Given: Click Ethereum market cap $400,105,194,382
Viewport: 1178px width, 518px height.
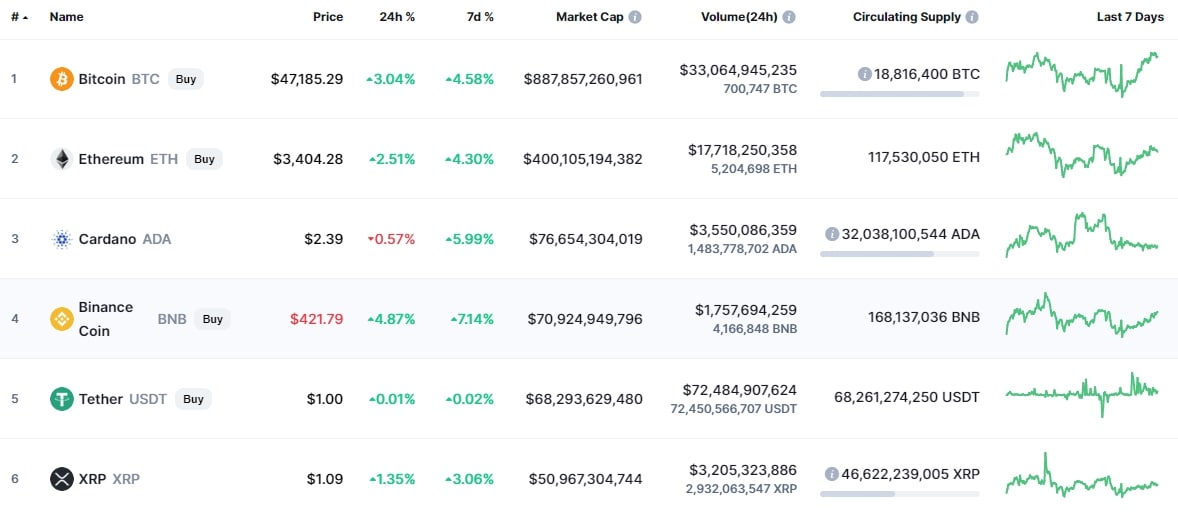Looking at the screenshot, I should coord(583,159).
